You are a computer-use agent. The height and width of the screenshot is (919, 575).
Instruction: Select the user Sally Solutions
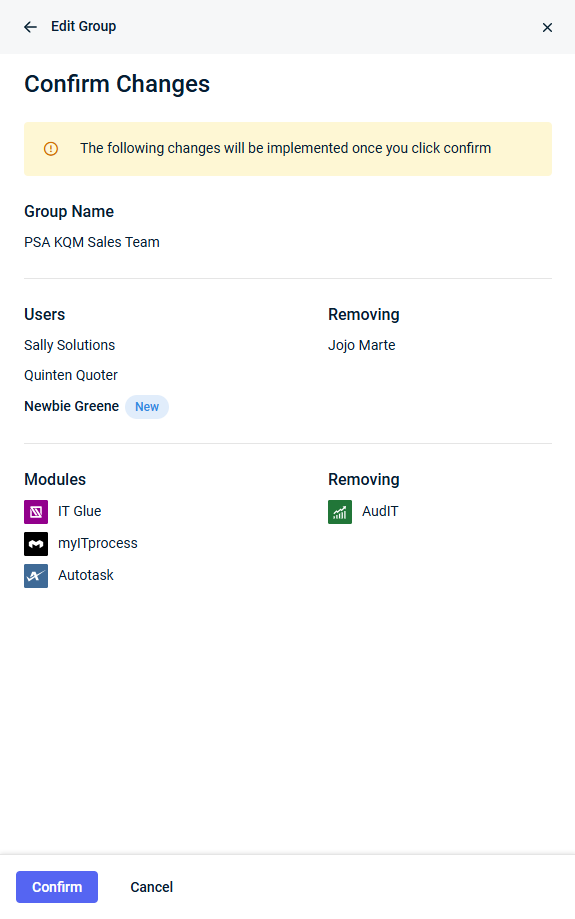point(69,345)
